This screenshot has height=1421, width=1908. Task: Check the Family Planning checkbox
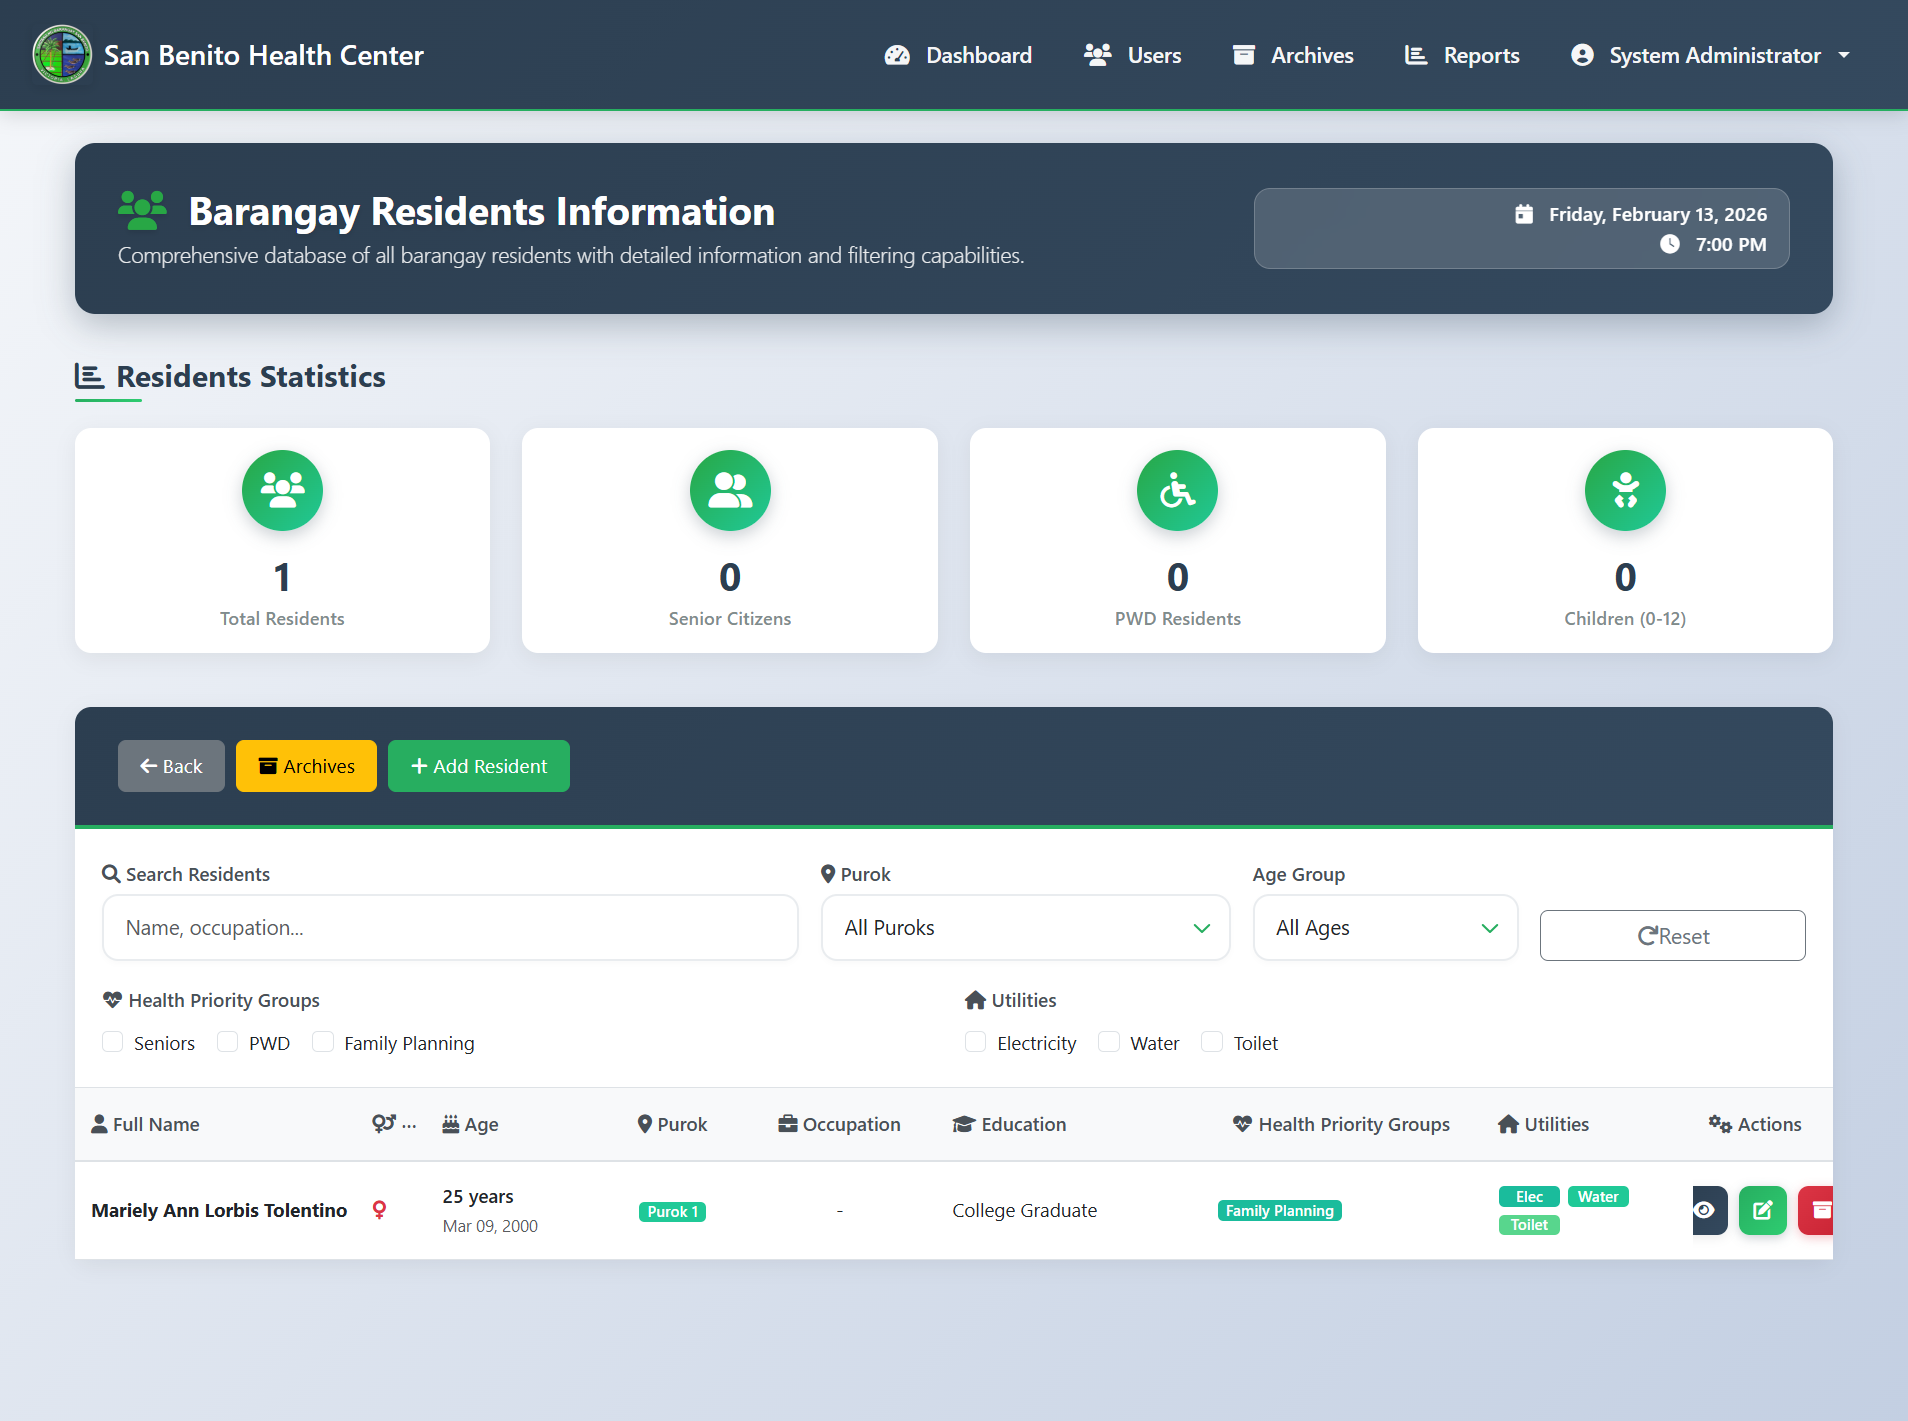pyautogui.click(x=323, y=1042)
